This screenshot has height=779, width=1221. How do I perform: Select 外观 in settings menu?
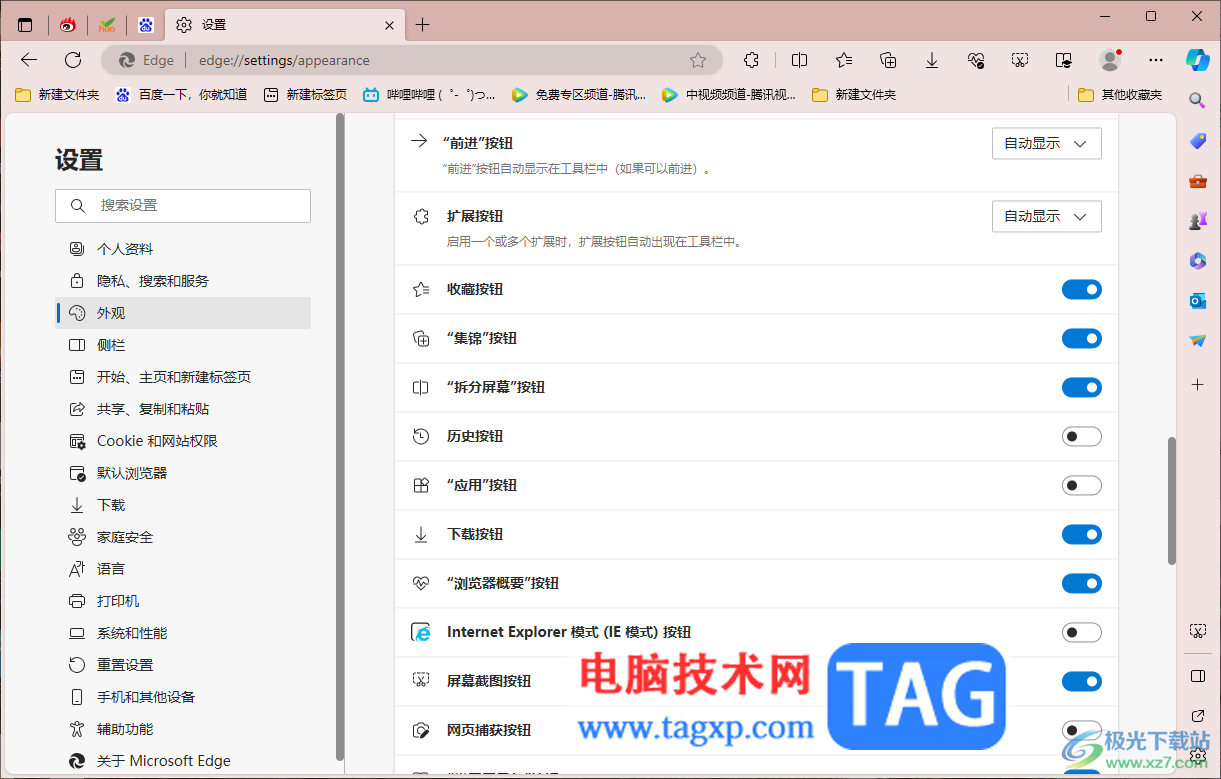[183, 313]
